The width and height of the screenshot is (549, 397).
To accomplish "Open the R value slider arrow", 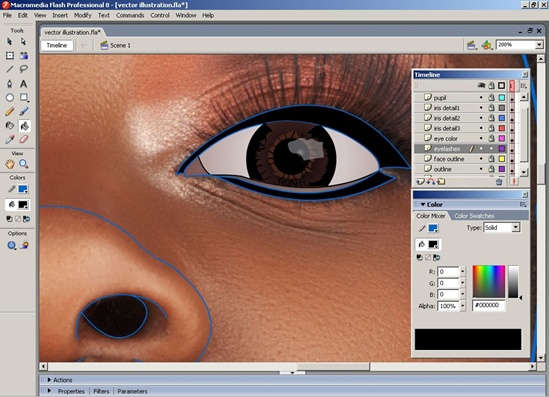I will pos(463,272).
